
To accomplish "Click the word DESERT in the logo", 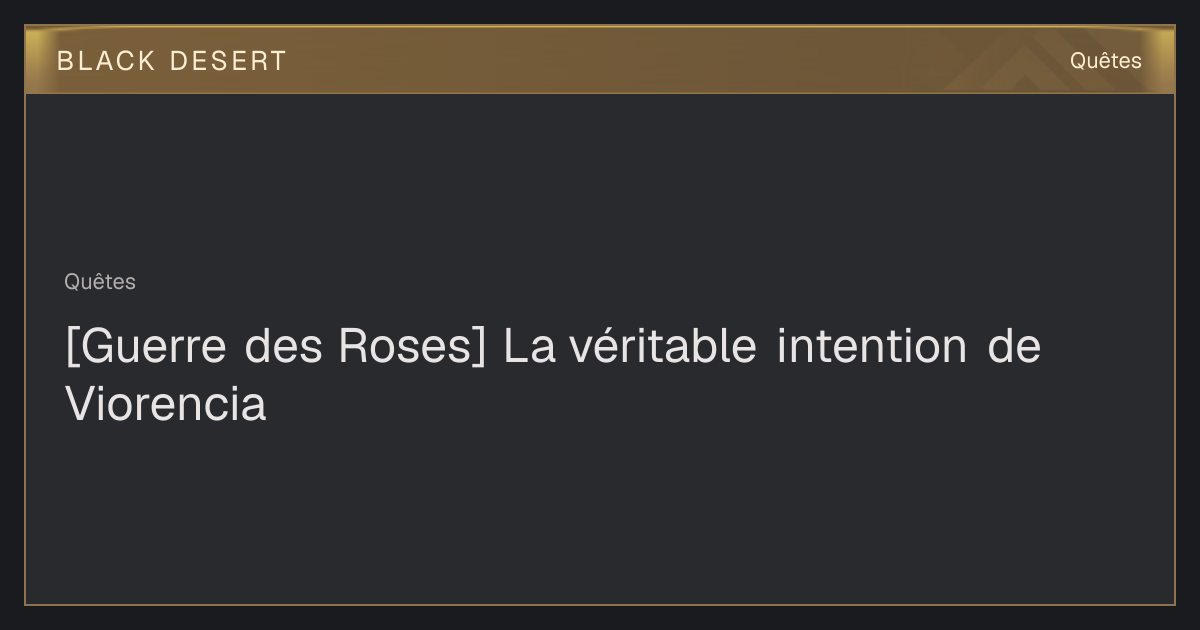I will [228, 61].
